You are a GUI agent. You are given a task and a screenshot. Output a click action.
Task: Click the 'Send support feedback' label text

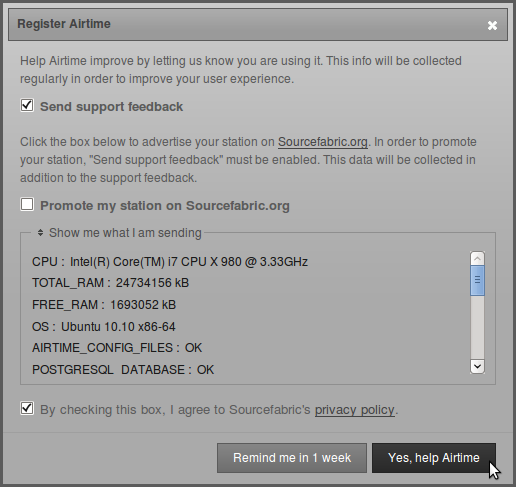tap(111, 107)
